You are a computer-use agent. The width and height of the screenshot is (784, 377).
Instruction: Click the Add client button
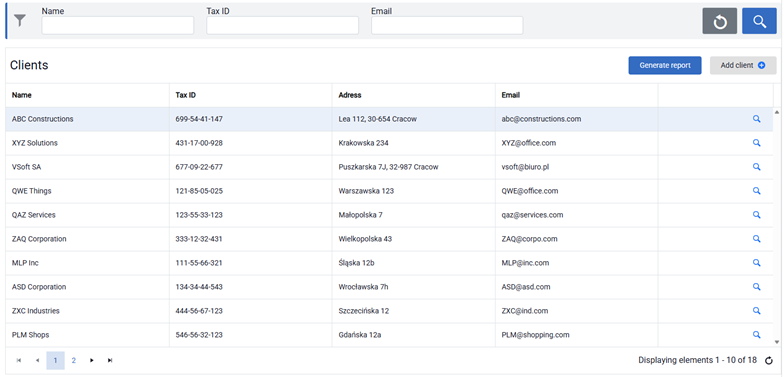(x=743, y=66)
